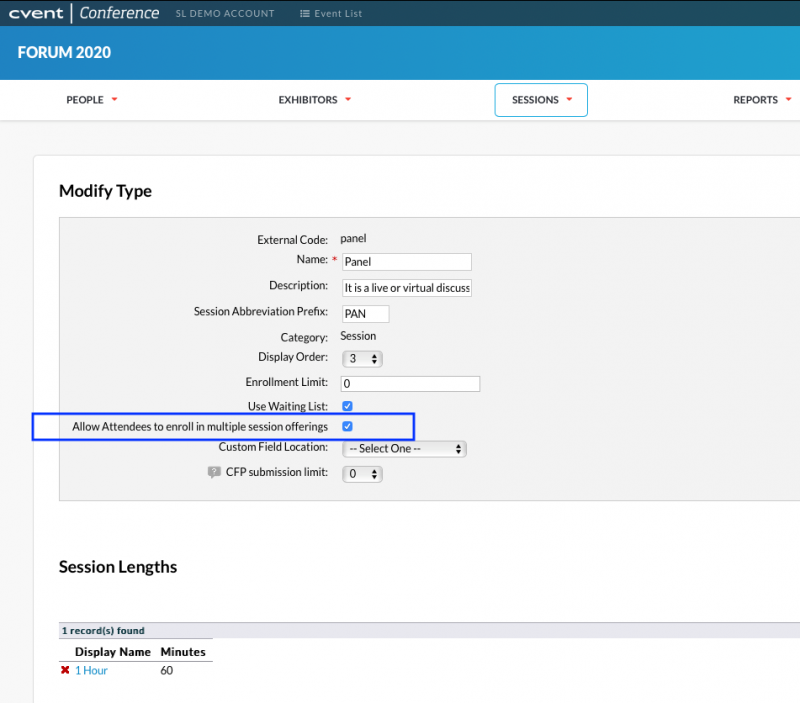Click the red arrow next to REPORTS
This screenshot has height=703, width=800.
pos(788,99)
